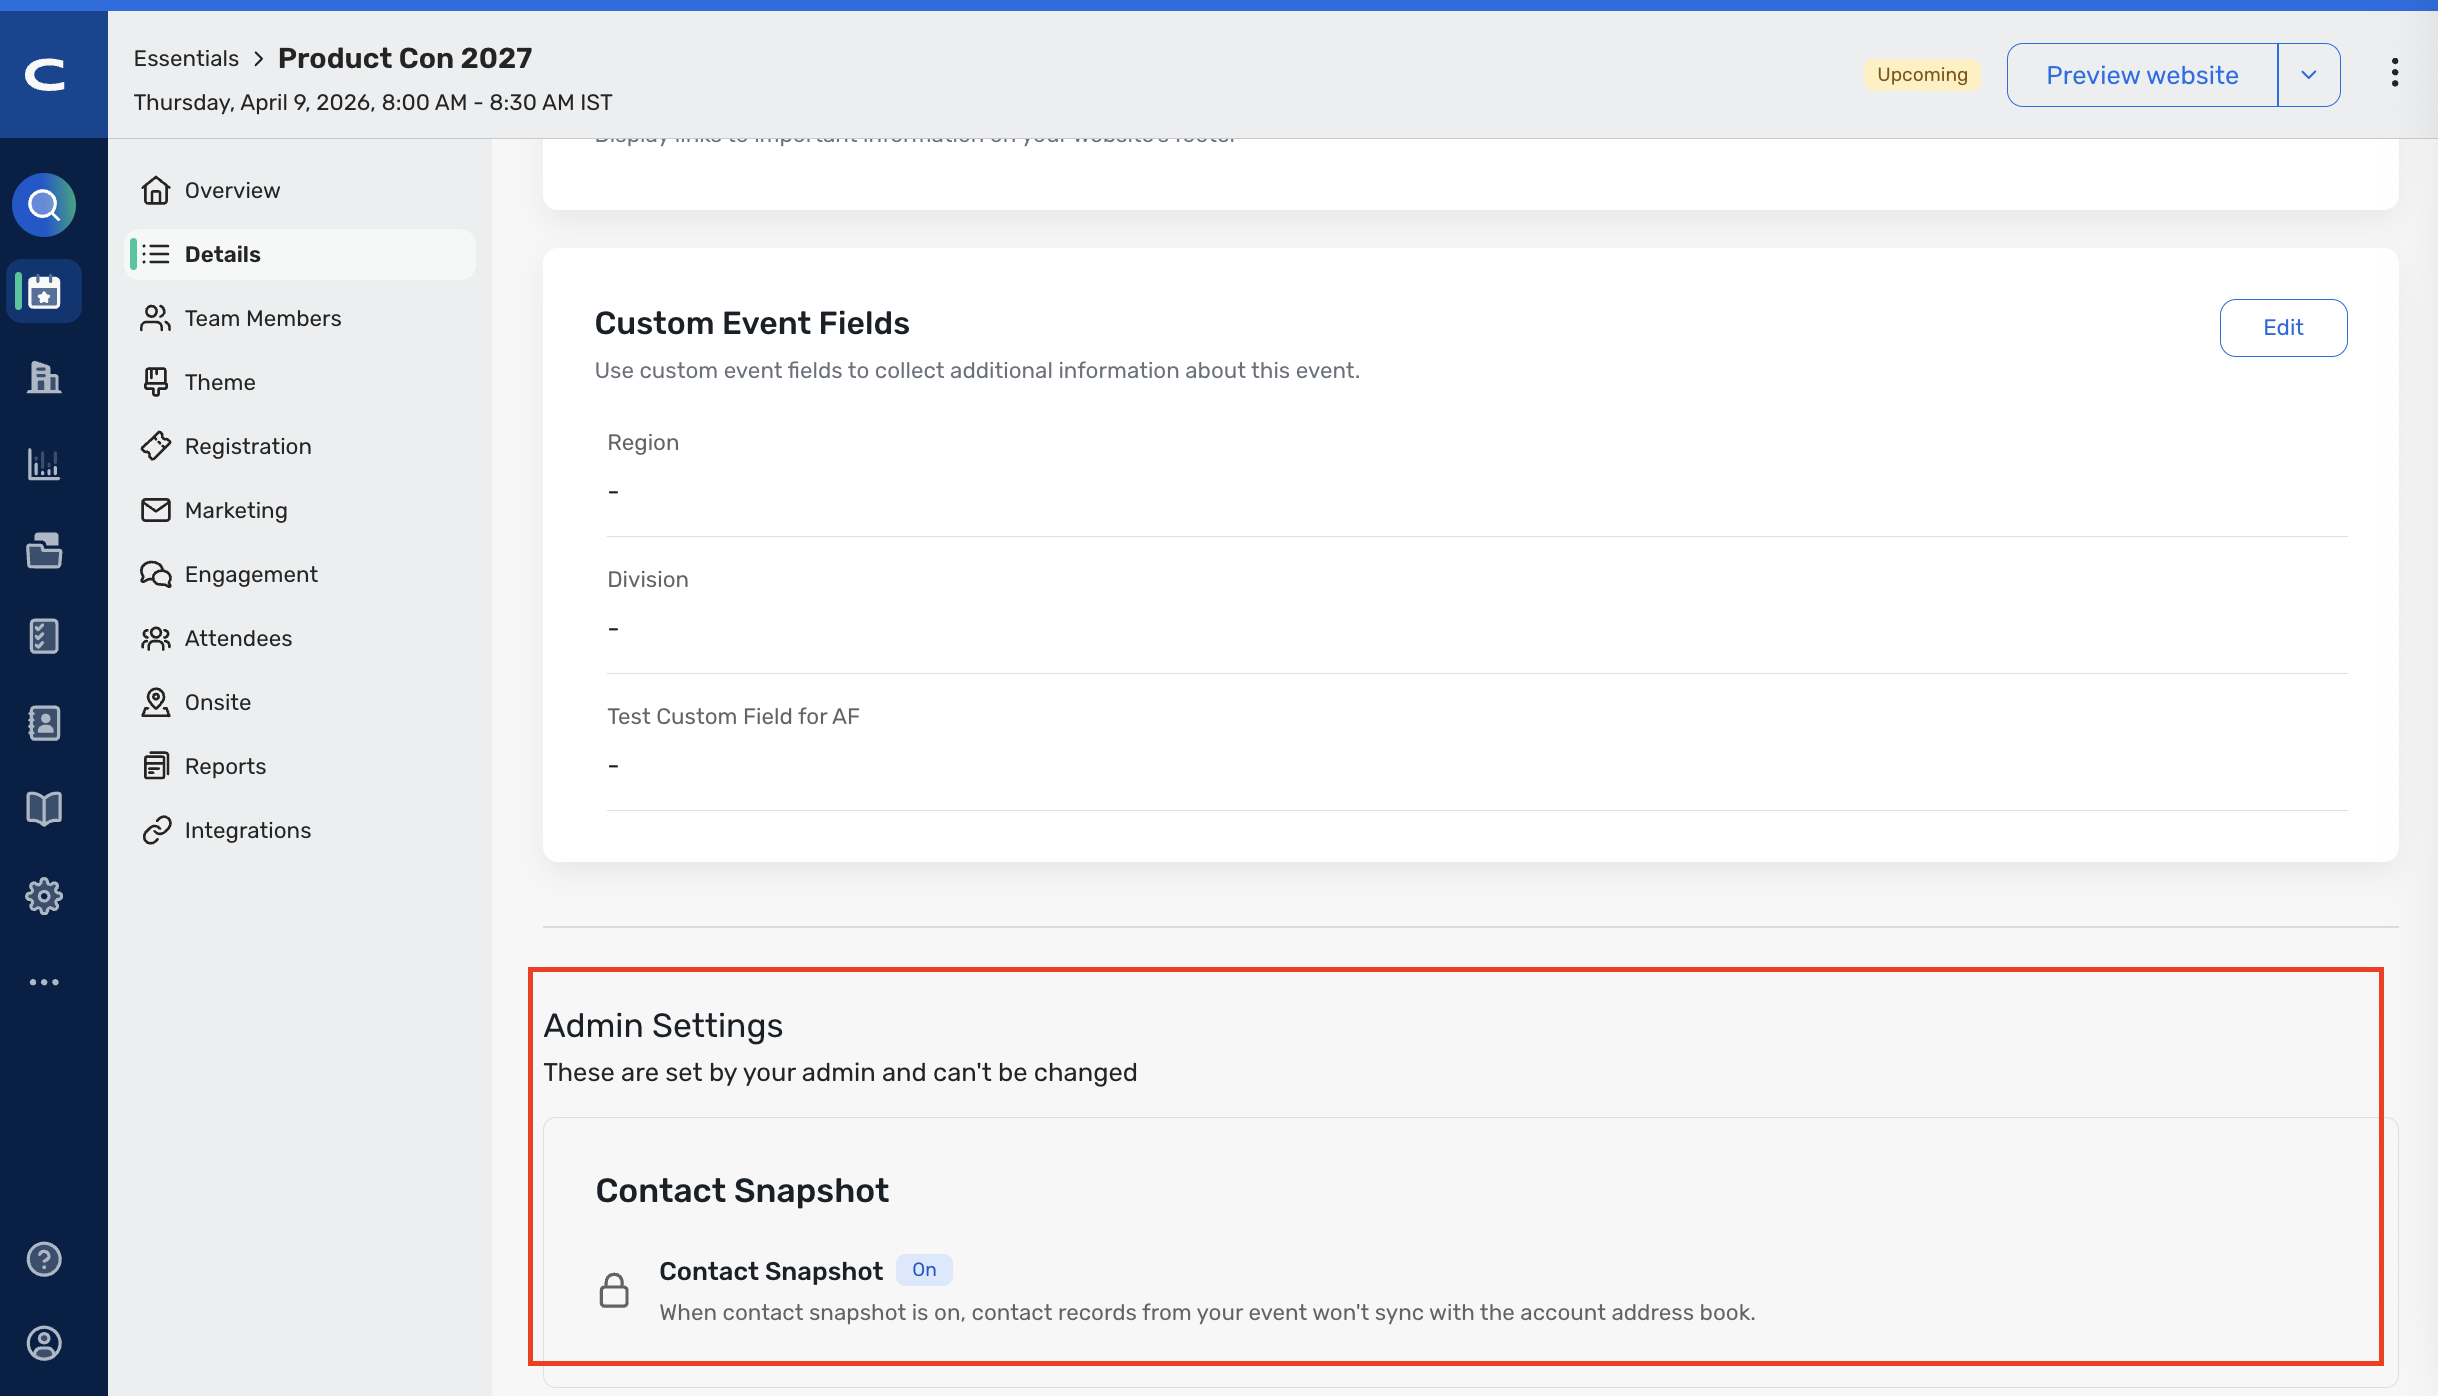2438x1396 pixels.
Task: Expand the Preview website dropdown arrow
Action: (x=2309, y=75)
